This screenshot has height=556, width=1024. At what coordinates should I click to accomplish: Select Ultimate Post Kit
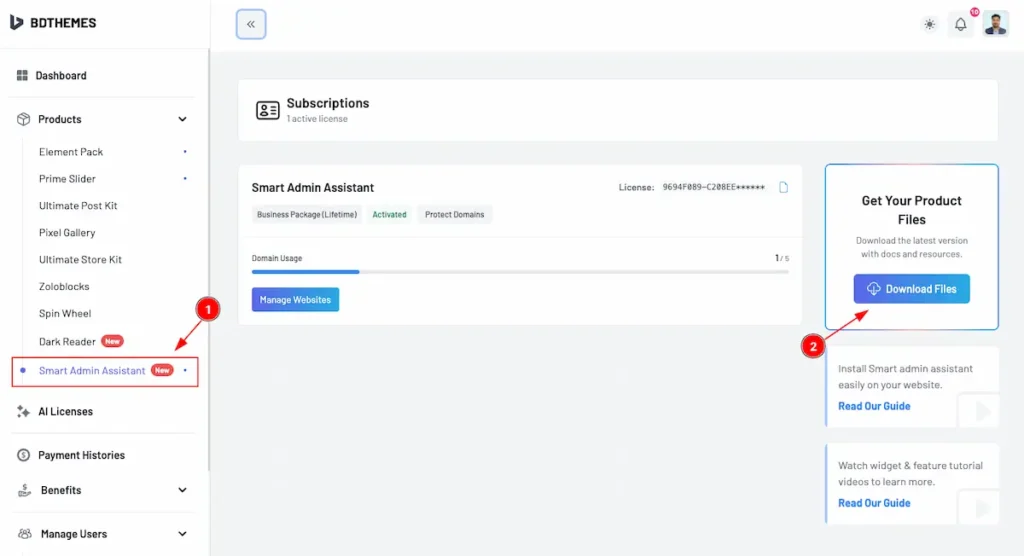tap(78, 205)
